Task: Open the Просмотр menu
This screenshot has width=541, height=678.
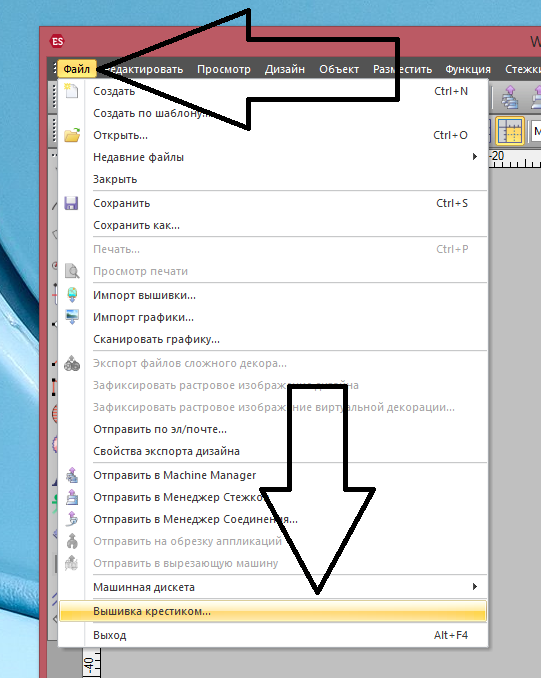Action: click(224, 69)
